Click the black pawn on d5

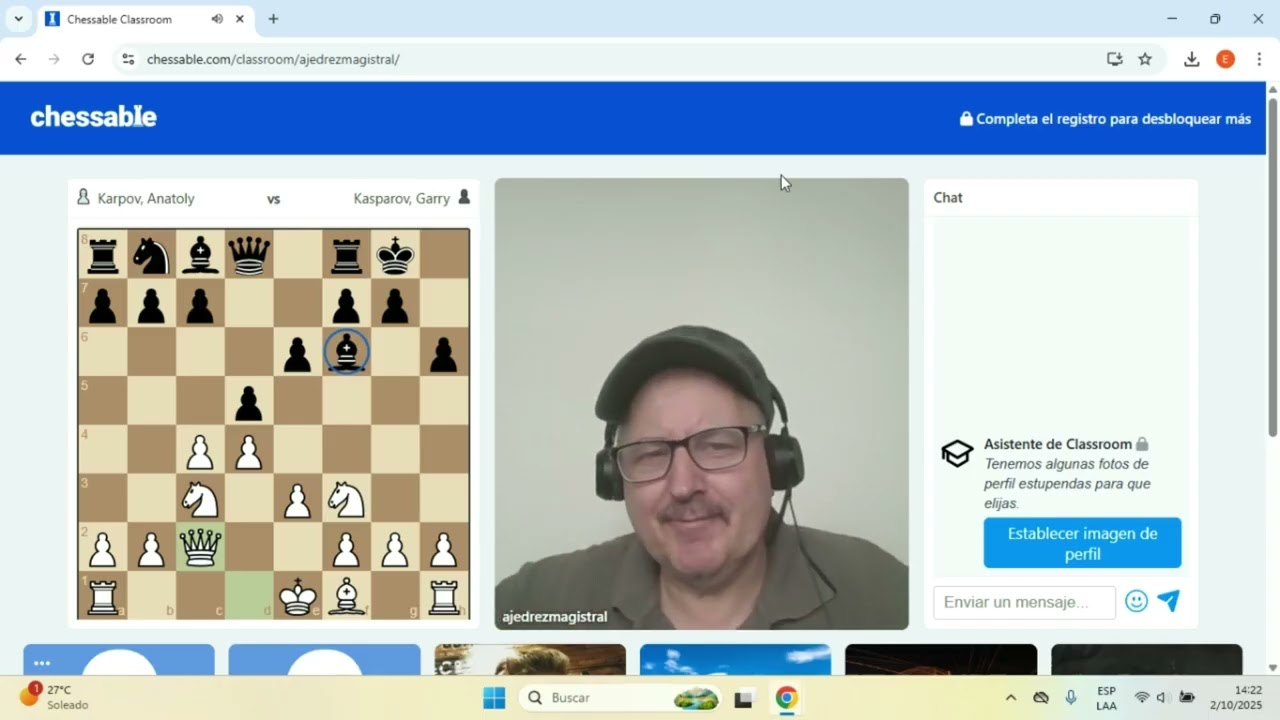(x=249, y=402)
